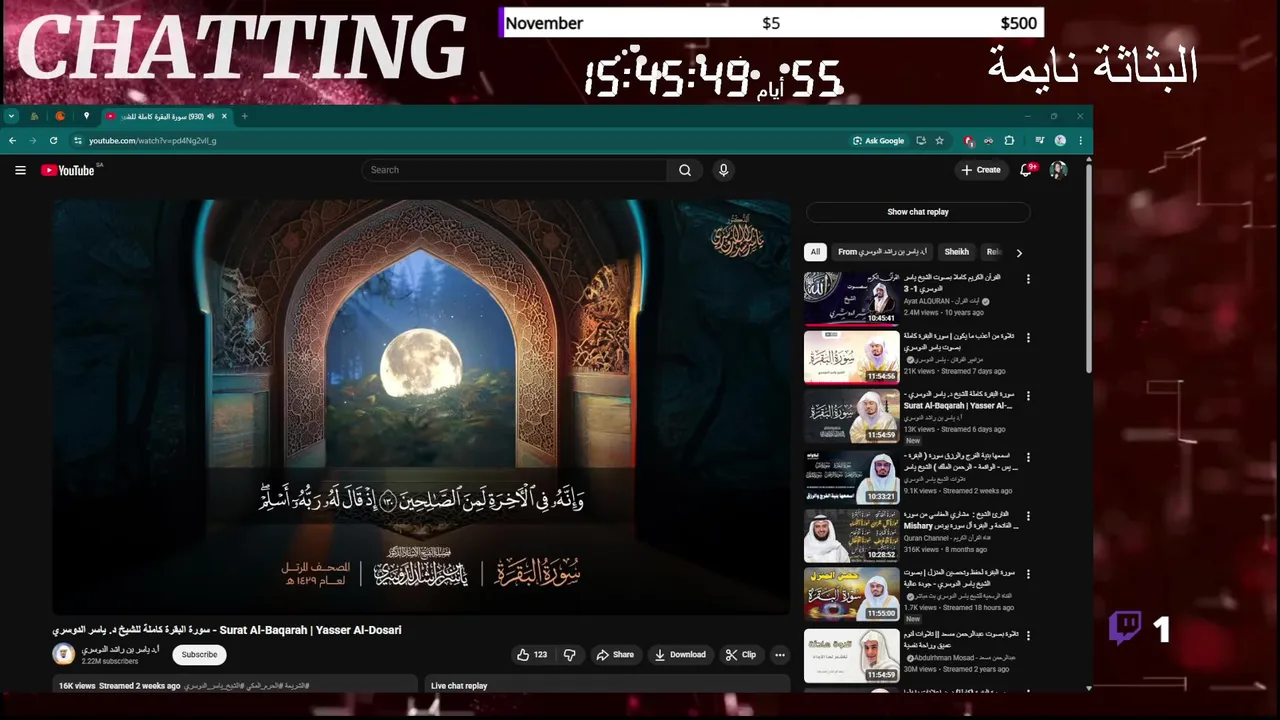This screenshot has width=1280, height=720.
Task: Switch to the first pinned browser tab
Action: coord(35,116)
